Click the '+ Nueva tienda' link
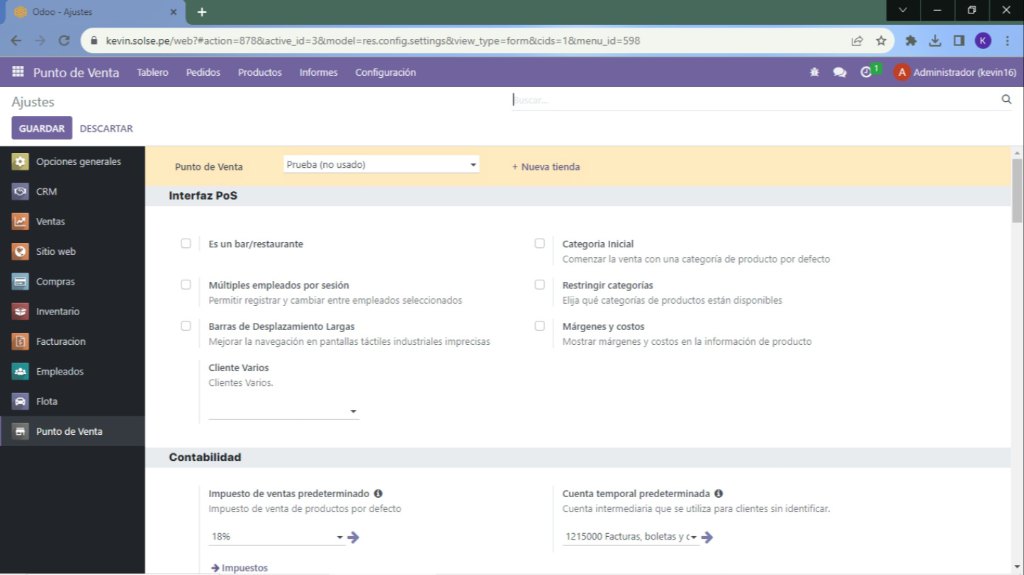Screen dimensions: 1024x575 [x=546, y=167]
